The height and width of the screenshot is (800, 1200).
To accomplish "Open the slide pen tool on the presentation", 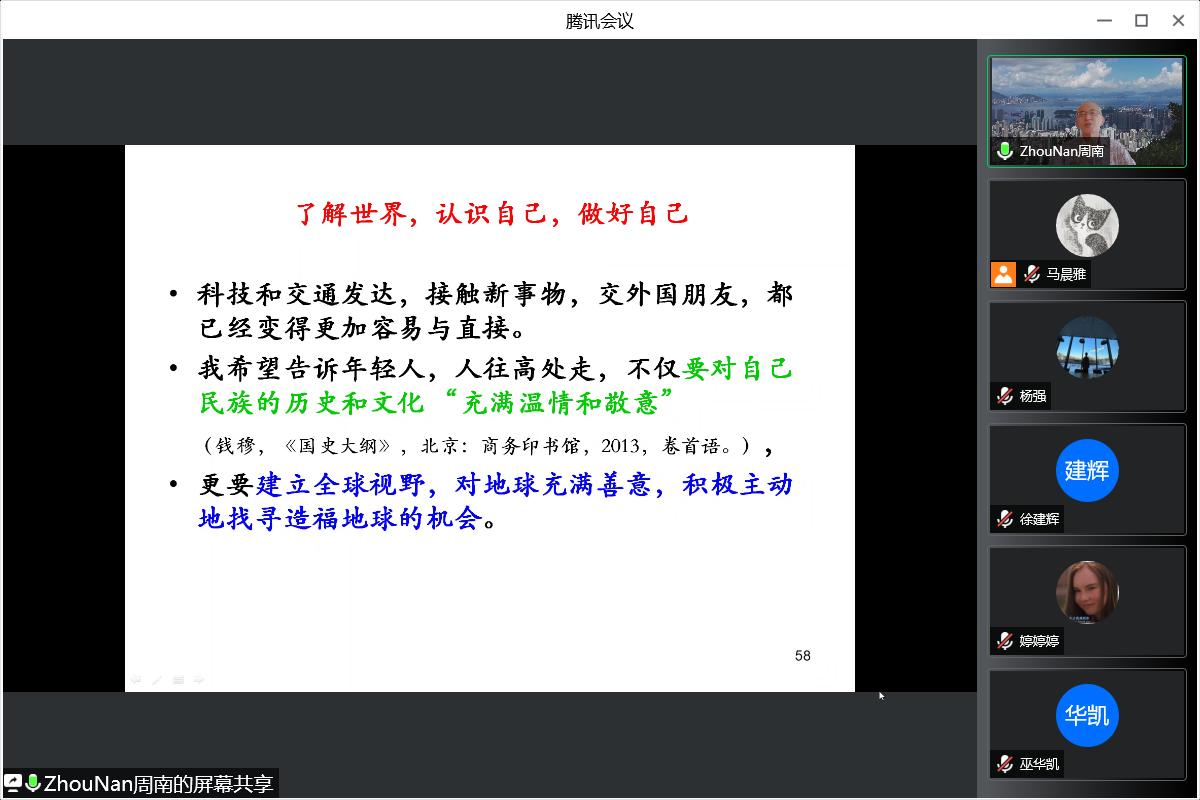I will (157, 680).
